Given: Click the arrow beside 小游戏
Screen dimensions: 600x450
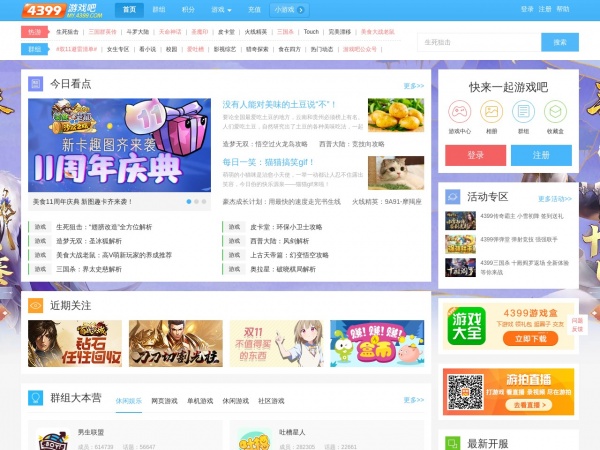Looking at the screenshot, I should tap(301, 10).
